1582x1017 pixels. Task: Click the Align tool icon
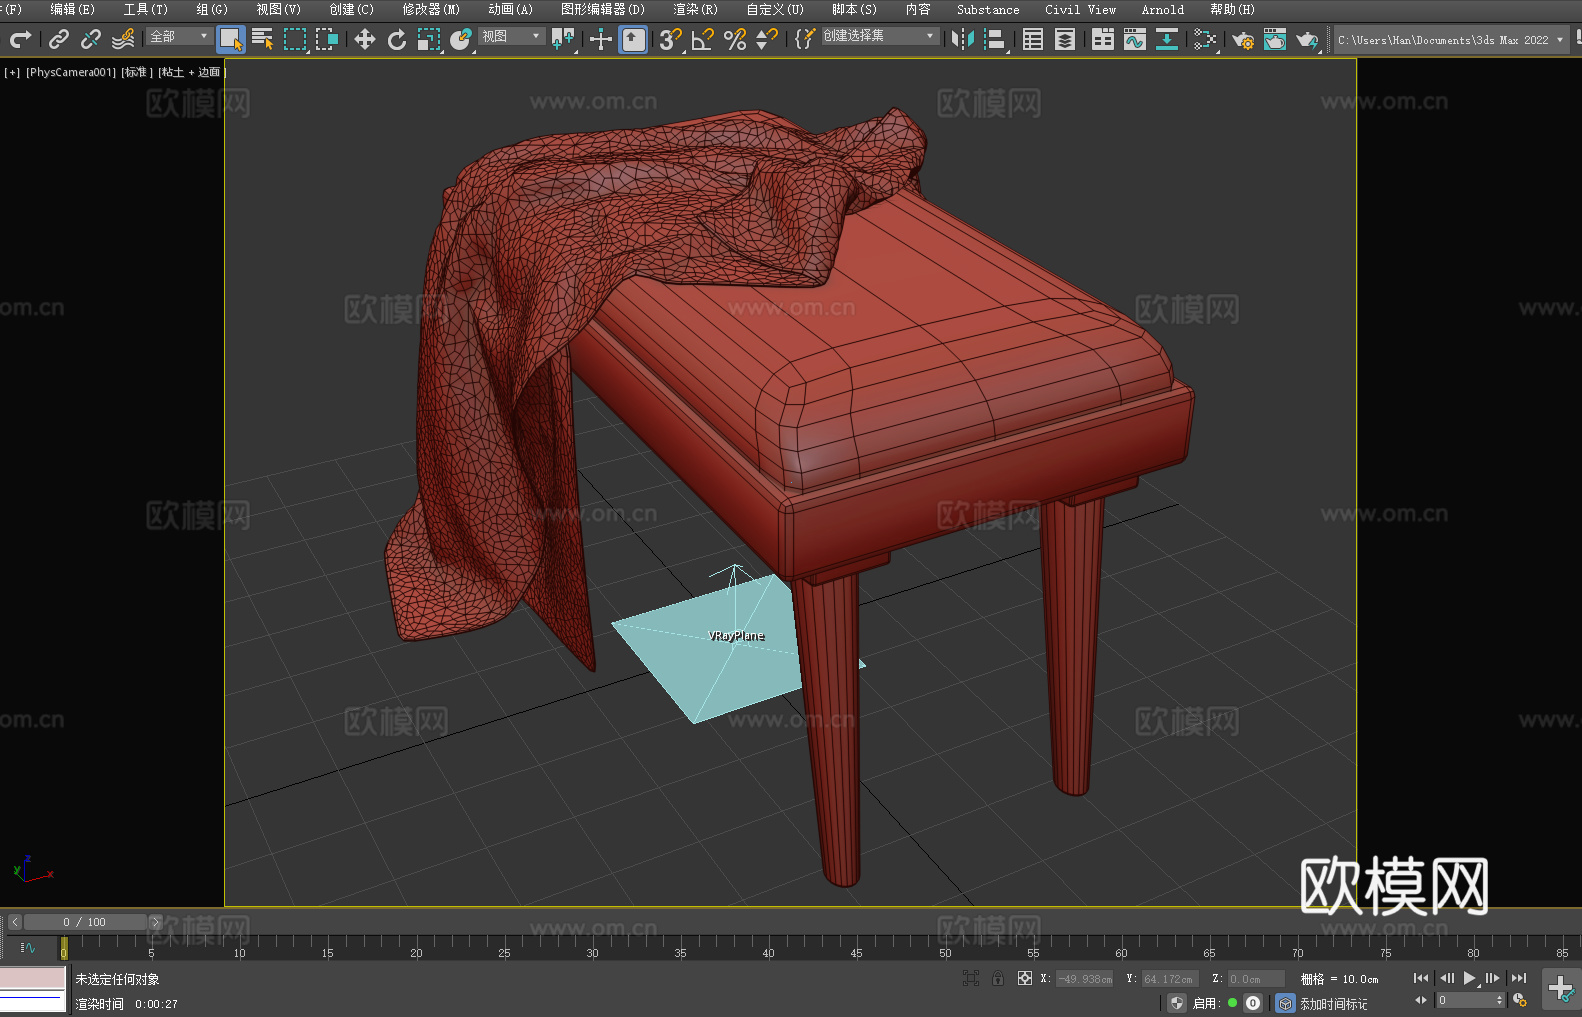point(995,39)
